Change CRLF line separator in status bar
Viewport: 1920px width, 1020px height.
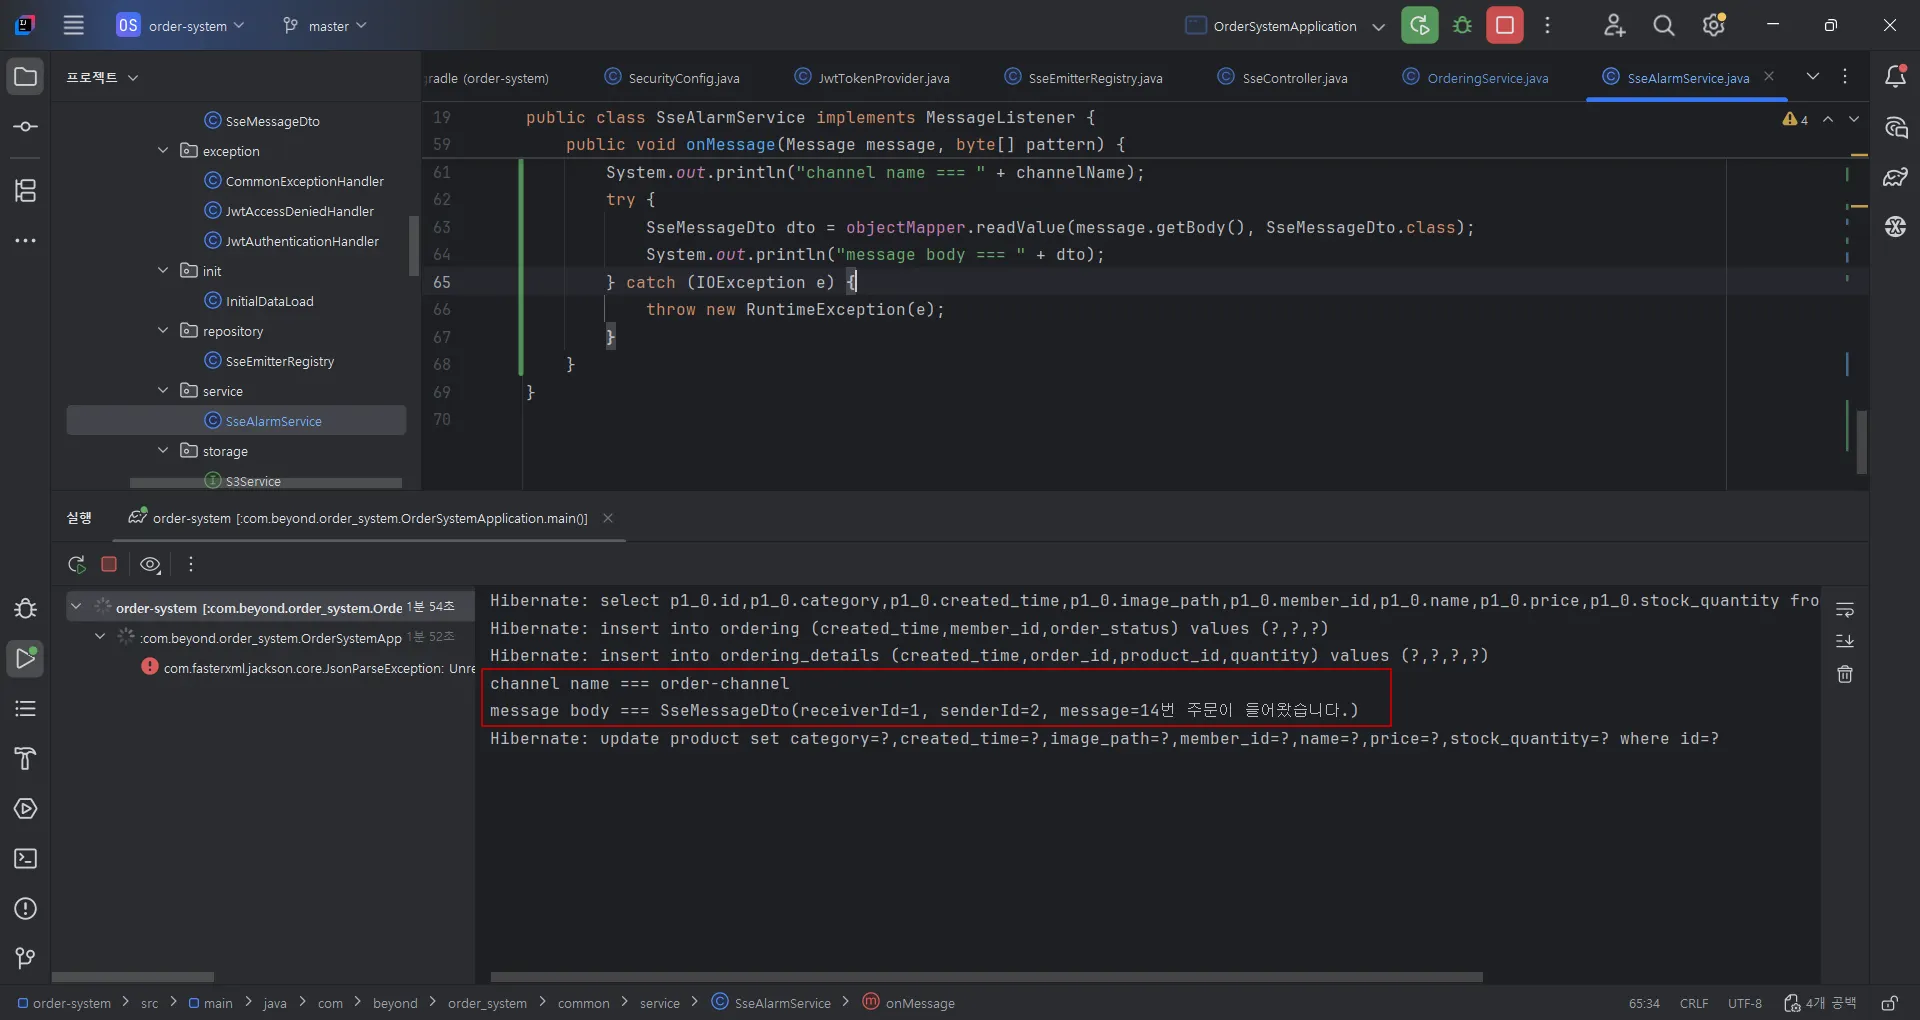[1694, 1003]
